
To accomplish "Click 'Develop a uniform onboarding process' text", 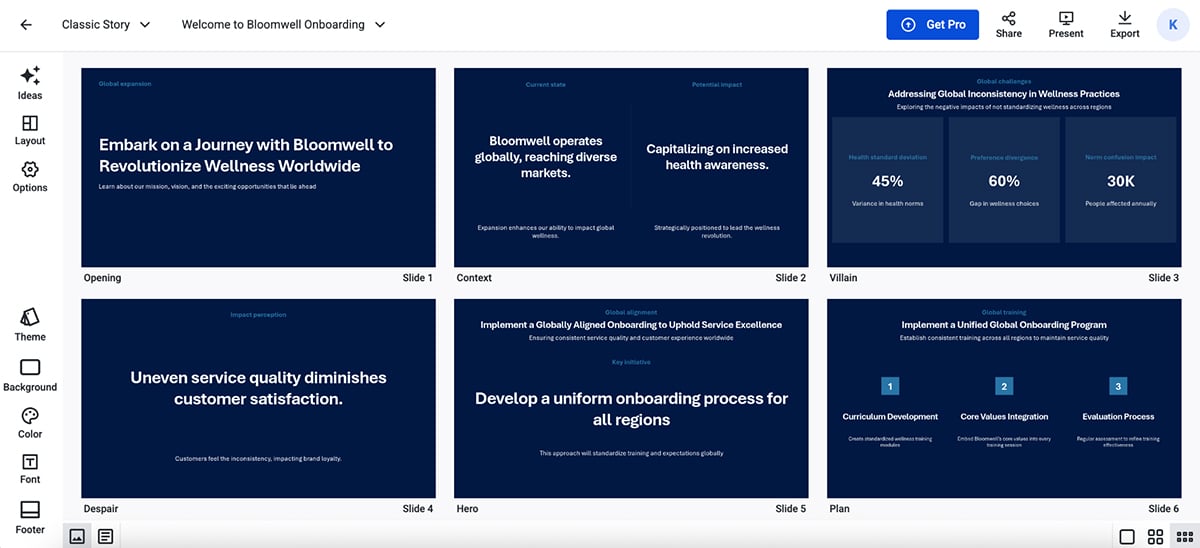I will tap(631, 409).
